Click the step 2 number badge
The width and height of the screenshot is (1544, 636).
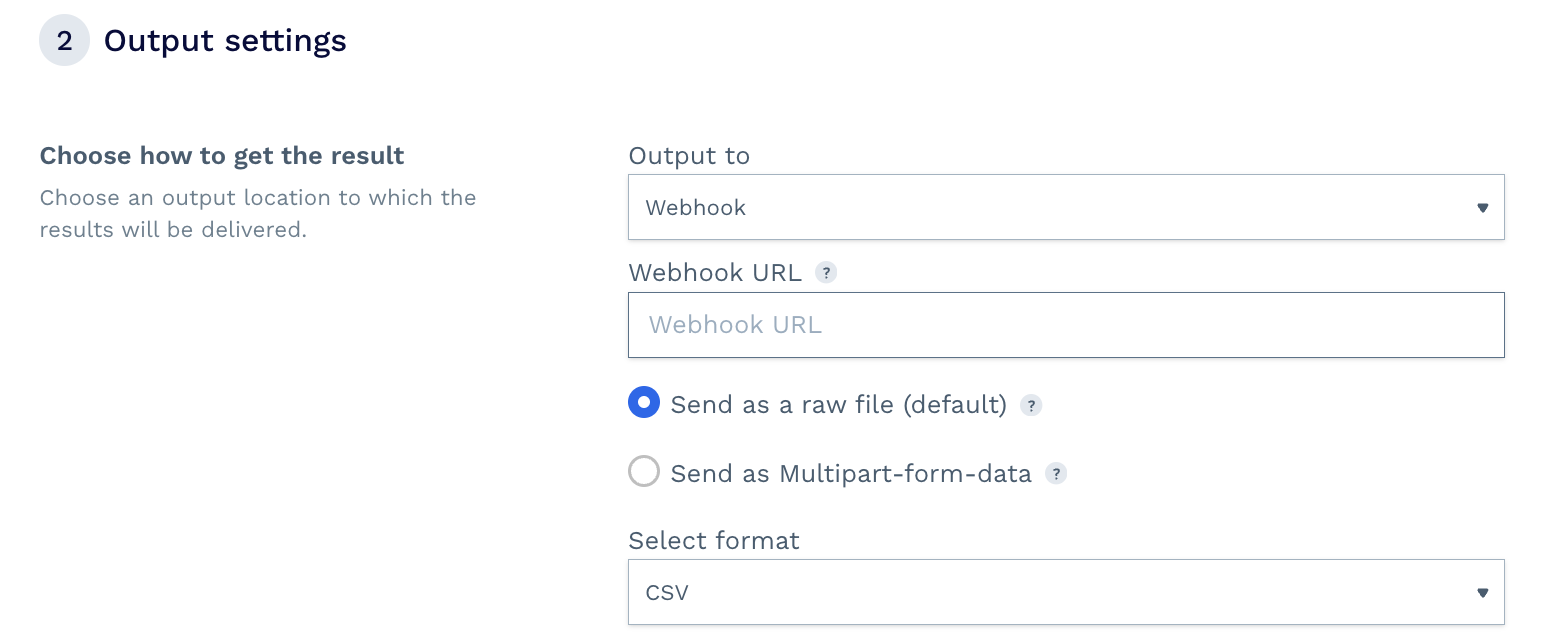point(64,41)
